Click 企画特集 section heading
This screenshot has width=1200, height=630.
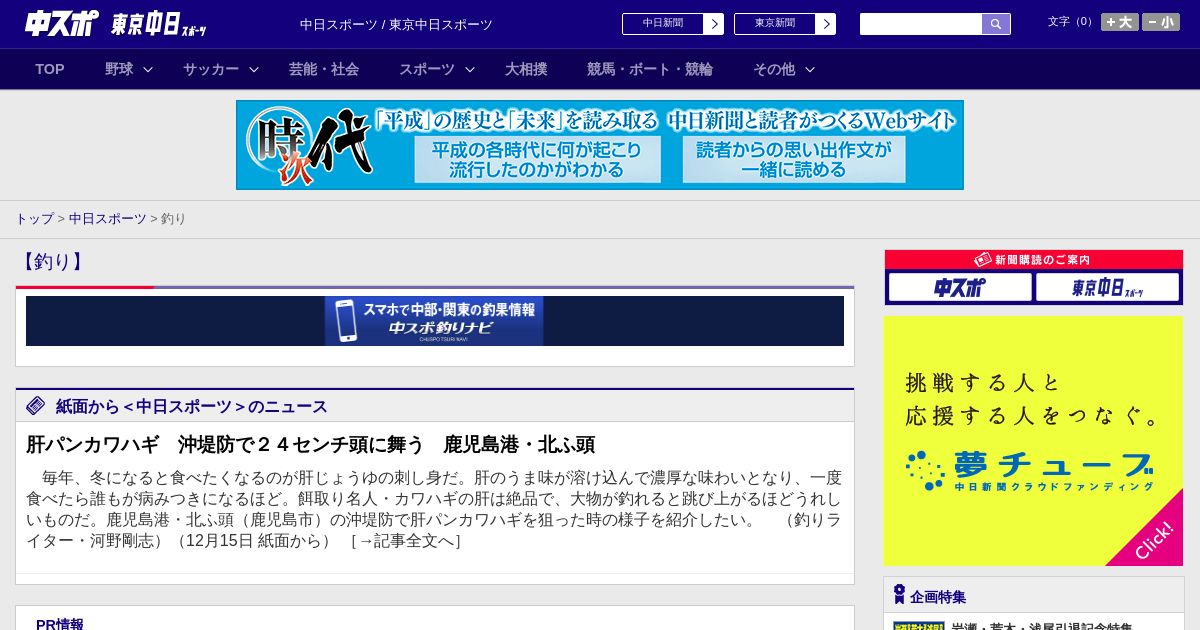coord(938,597)
